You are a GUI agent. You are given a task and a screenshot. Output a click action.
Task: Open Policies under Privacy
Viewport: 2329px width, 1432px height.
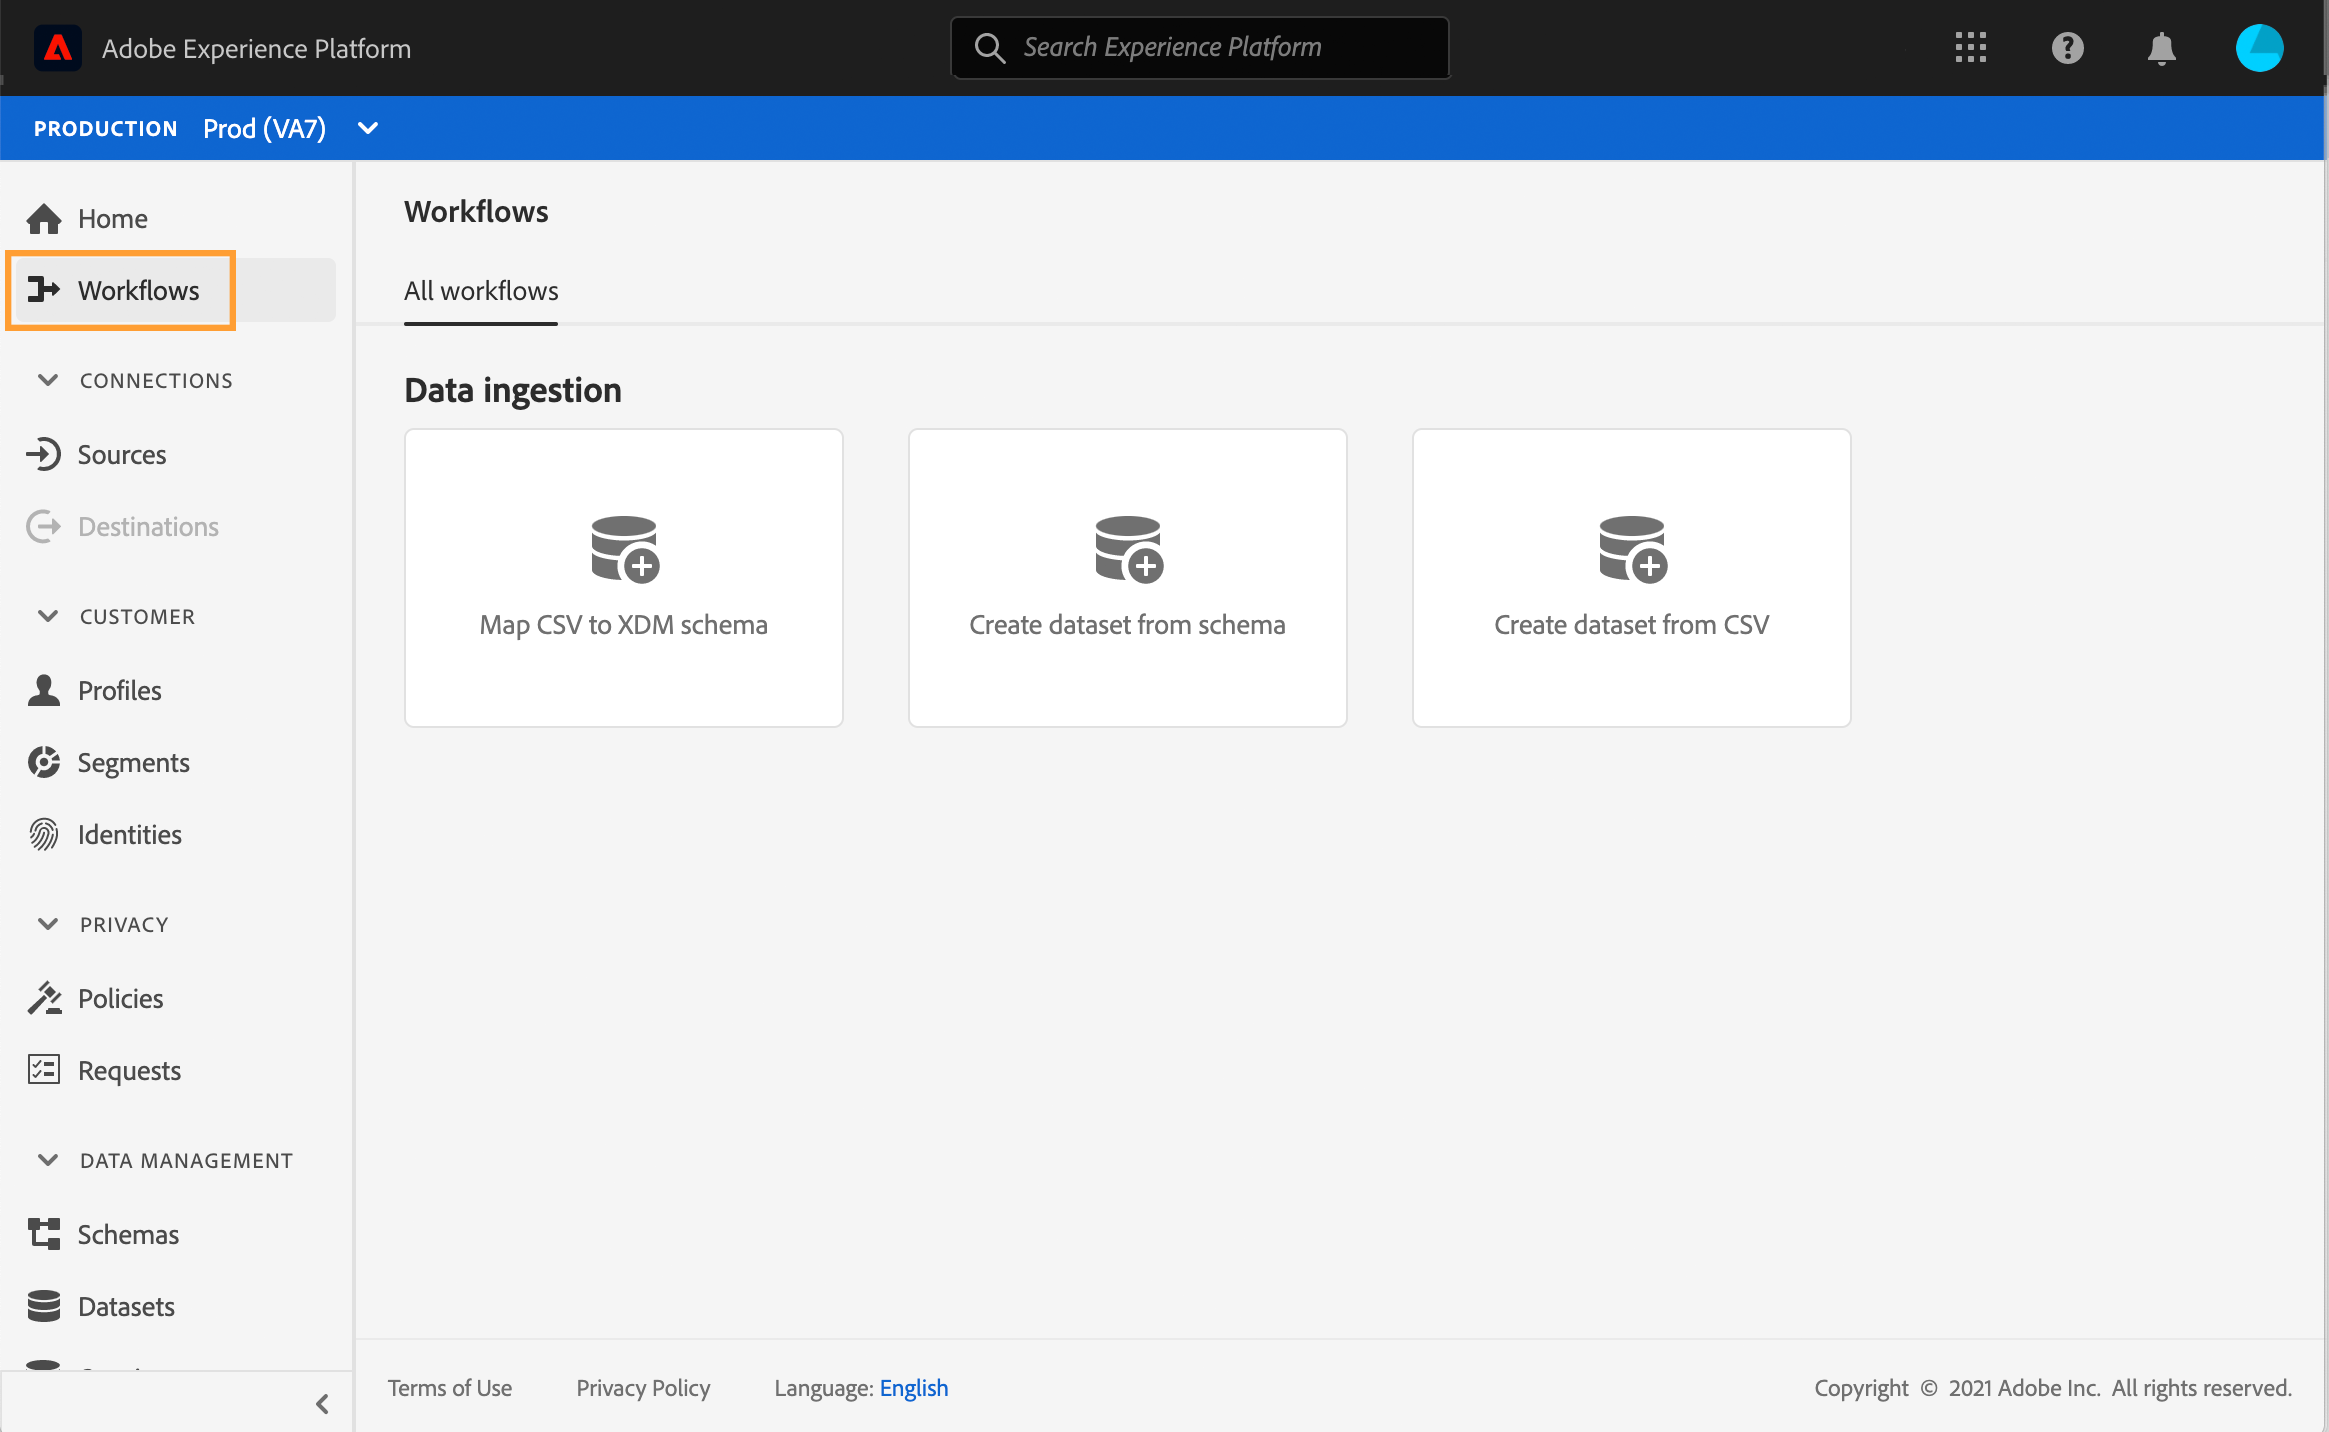point(120,999)
